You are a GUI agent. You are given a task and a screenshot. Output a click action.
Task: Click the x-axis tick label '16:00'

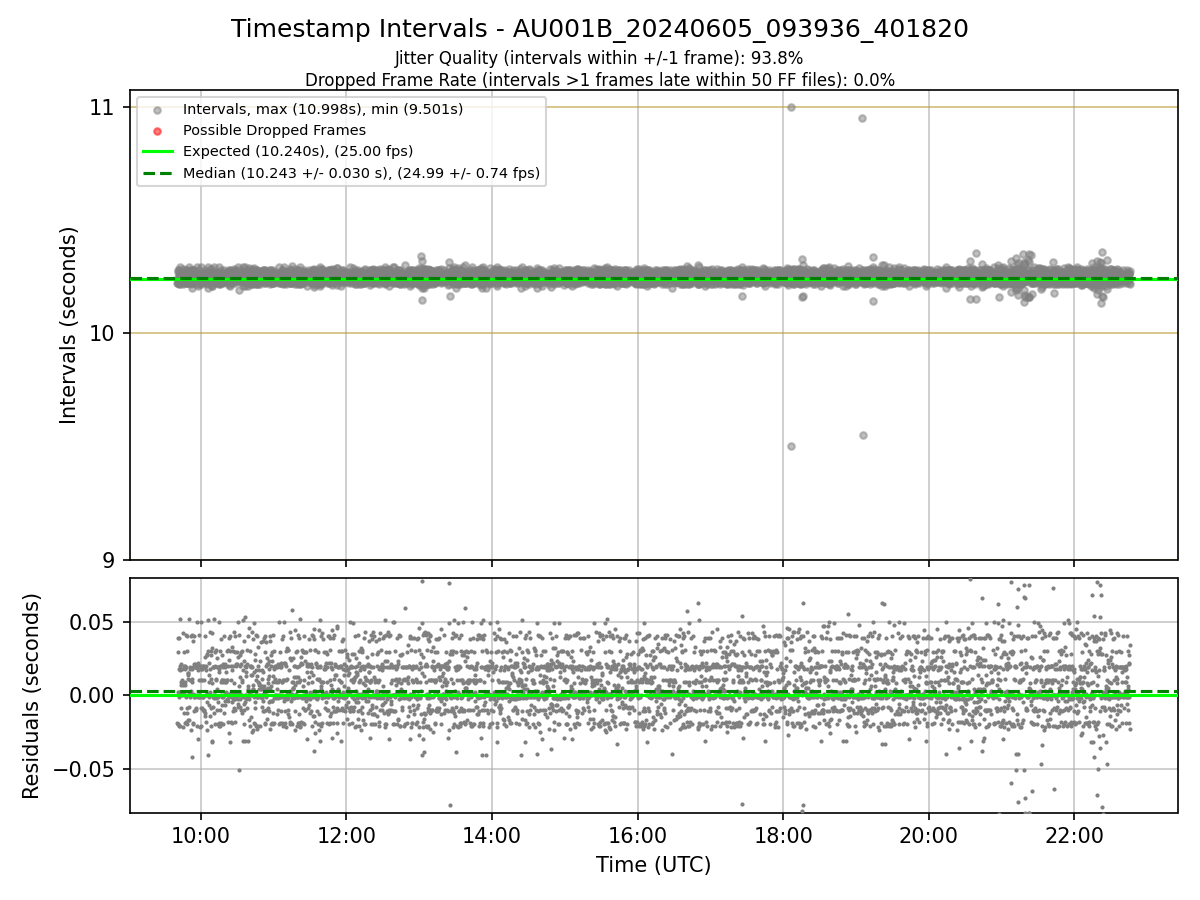pyautogui.click(x=638, y=835)
